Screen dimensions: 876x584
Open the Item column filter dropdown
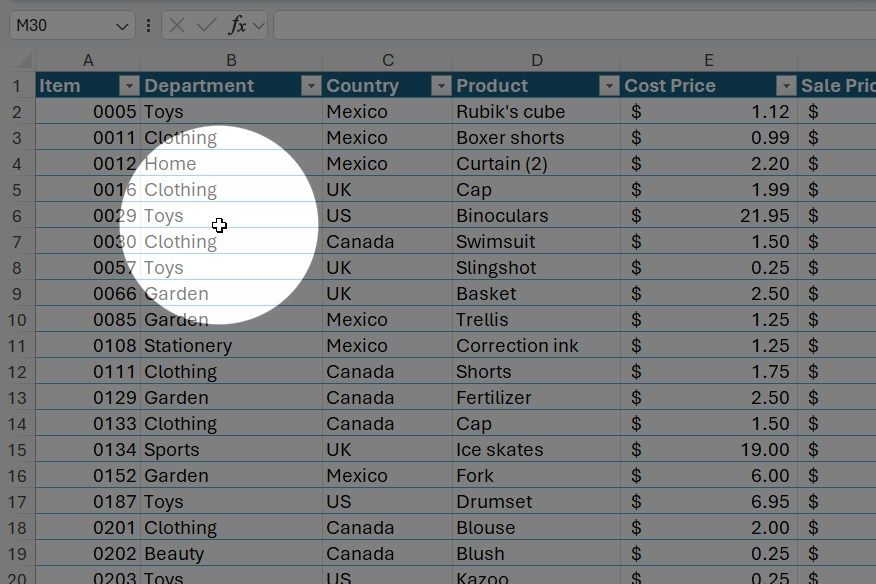pos(128,86)
